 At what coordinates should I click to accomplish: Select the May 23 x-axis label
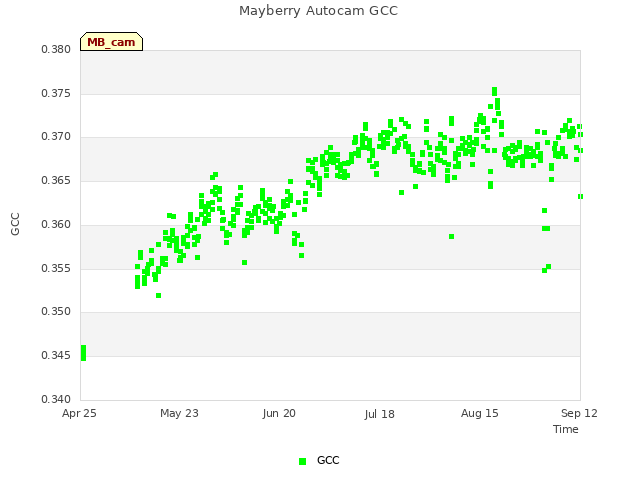point(179,413)
